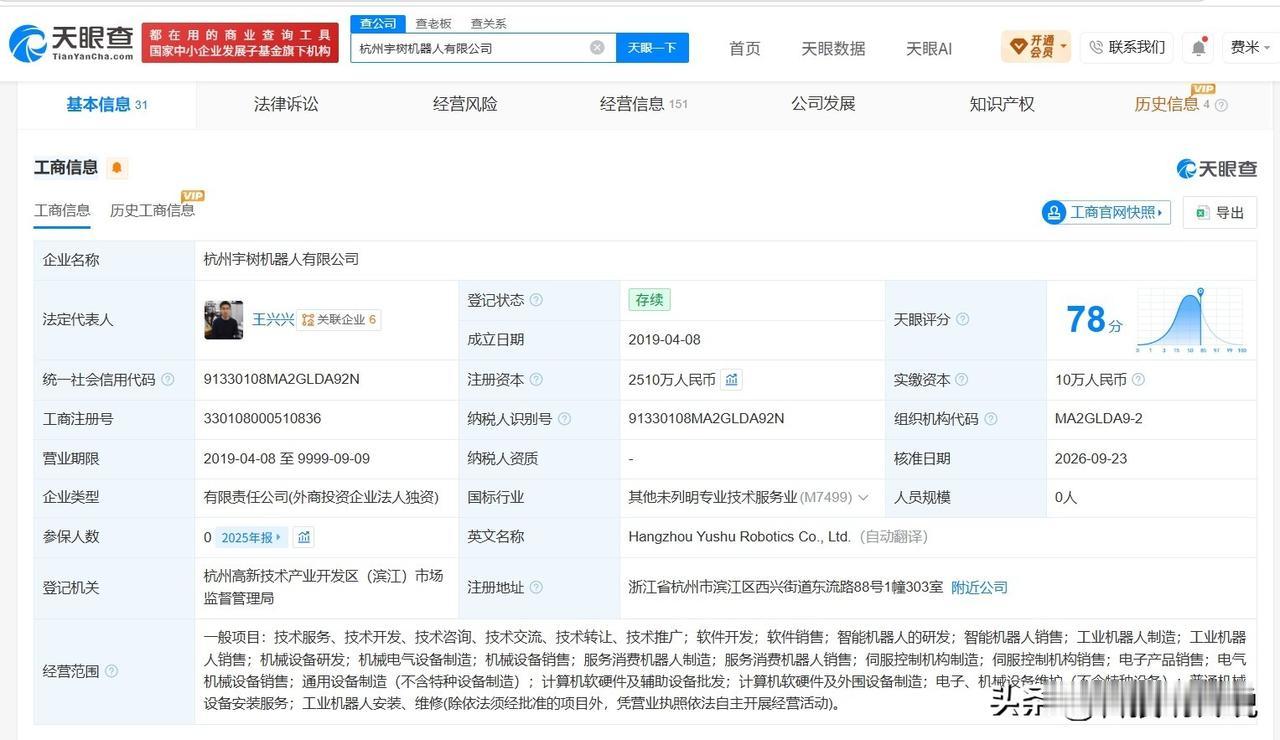Click help icon next to 统一社会信用代码
Screen dimensions: 1280x740
(x=168, y=379)
